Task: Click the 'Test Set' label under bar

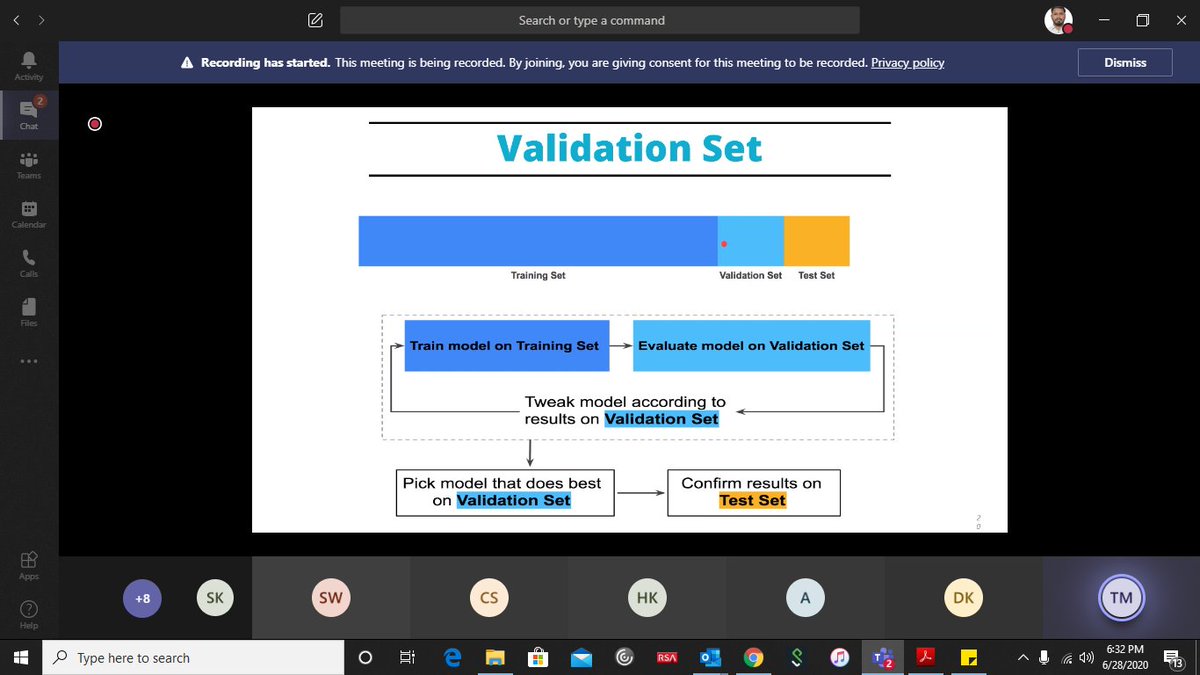Action: [816, 275]
